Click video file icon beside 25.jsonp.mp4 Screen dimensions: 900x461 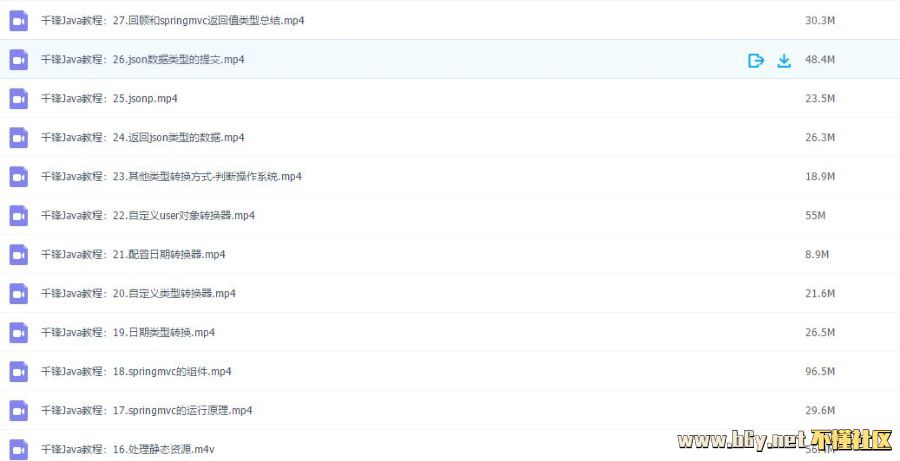[x=18, y=99]
